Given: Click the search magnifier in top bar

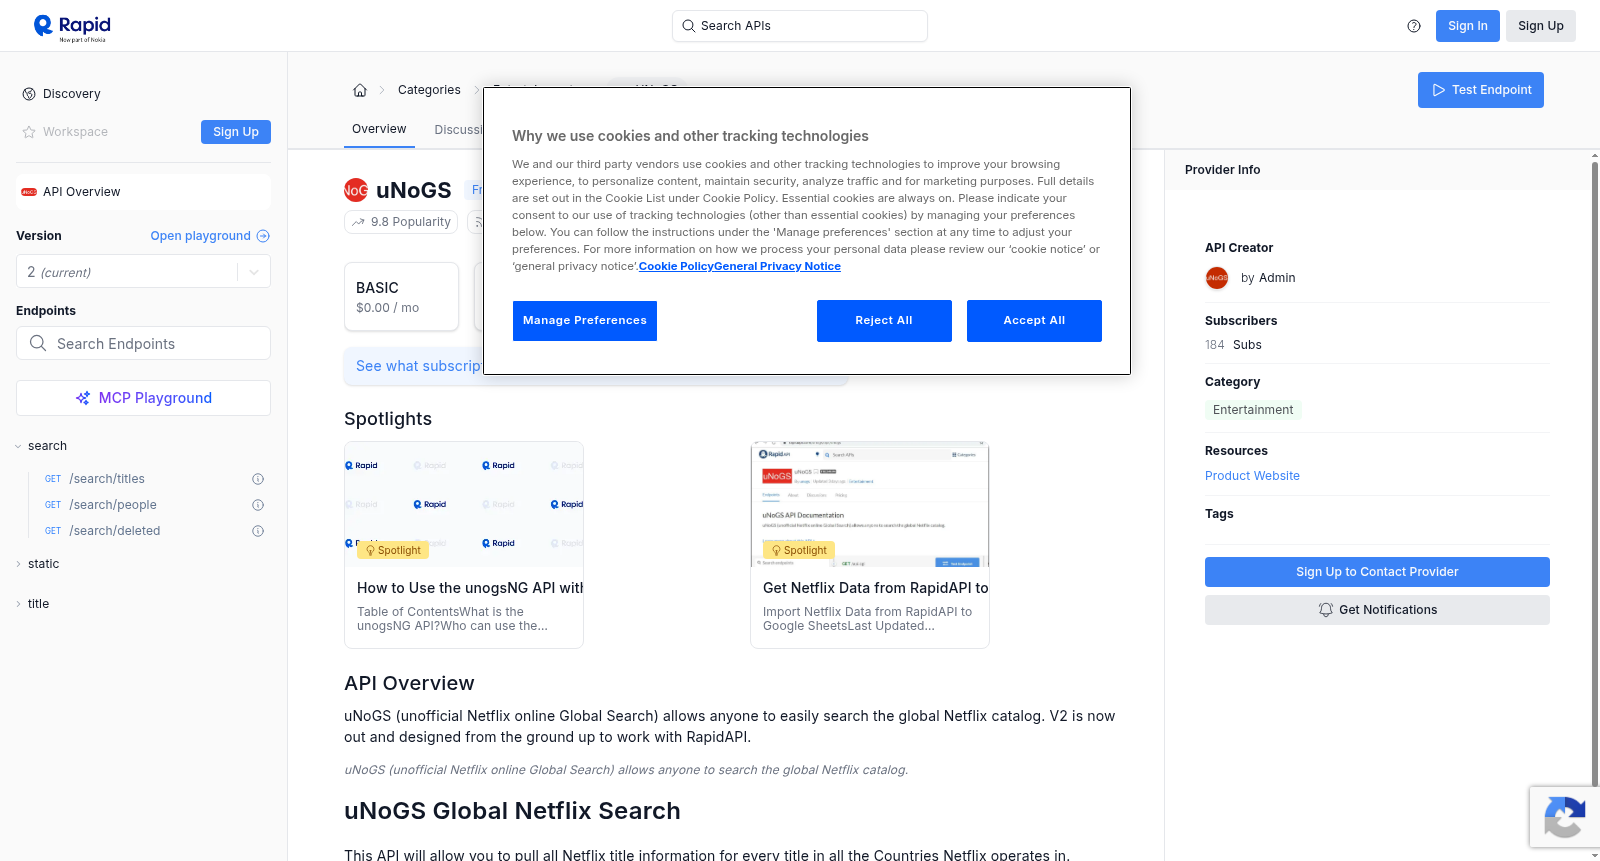Looking at the screenshot, I should [688, 26].
